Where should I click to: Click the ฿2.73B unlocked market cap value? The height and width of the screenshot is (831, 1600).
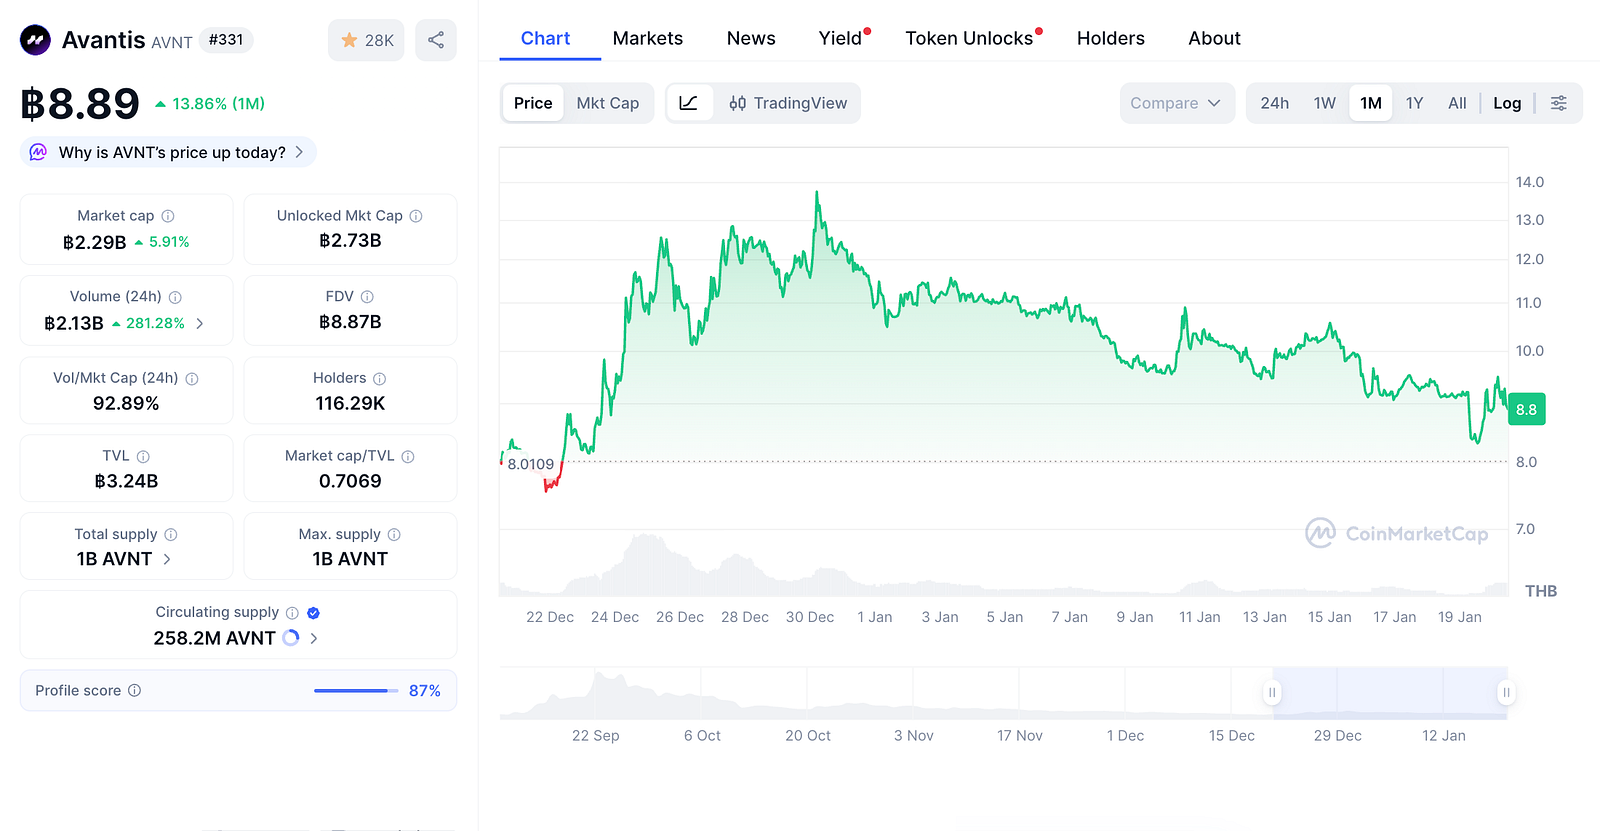pyautogui.click(x=350, y=240)
